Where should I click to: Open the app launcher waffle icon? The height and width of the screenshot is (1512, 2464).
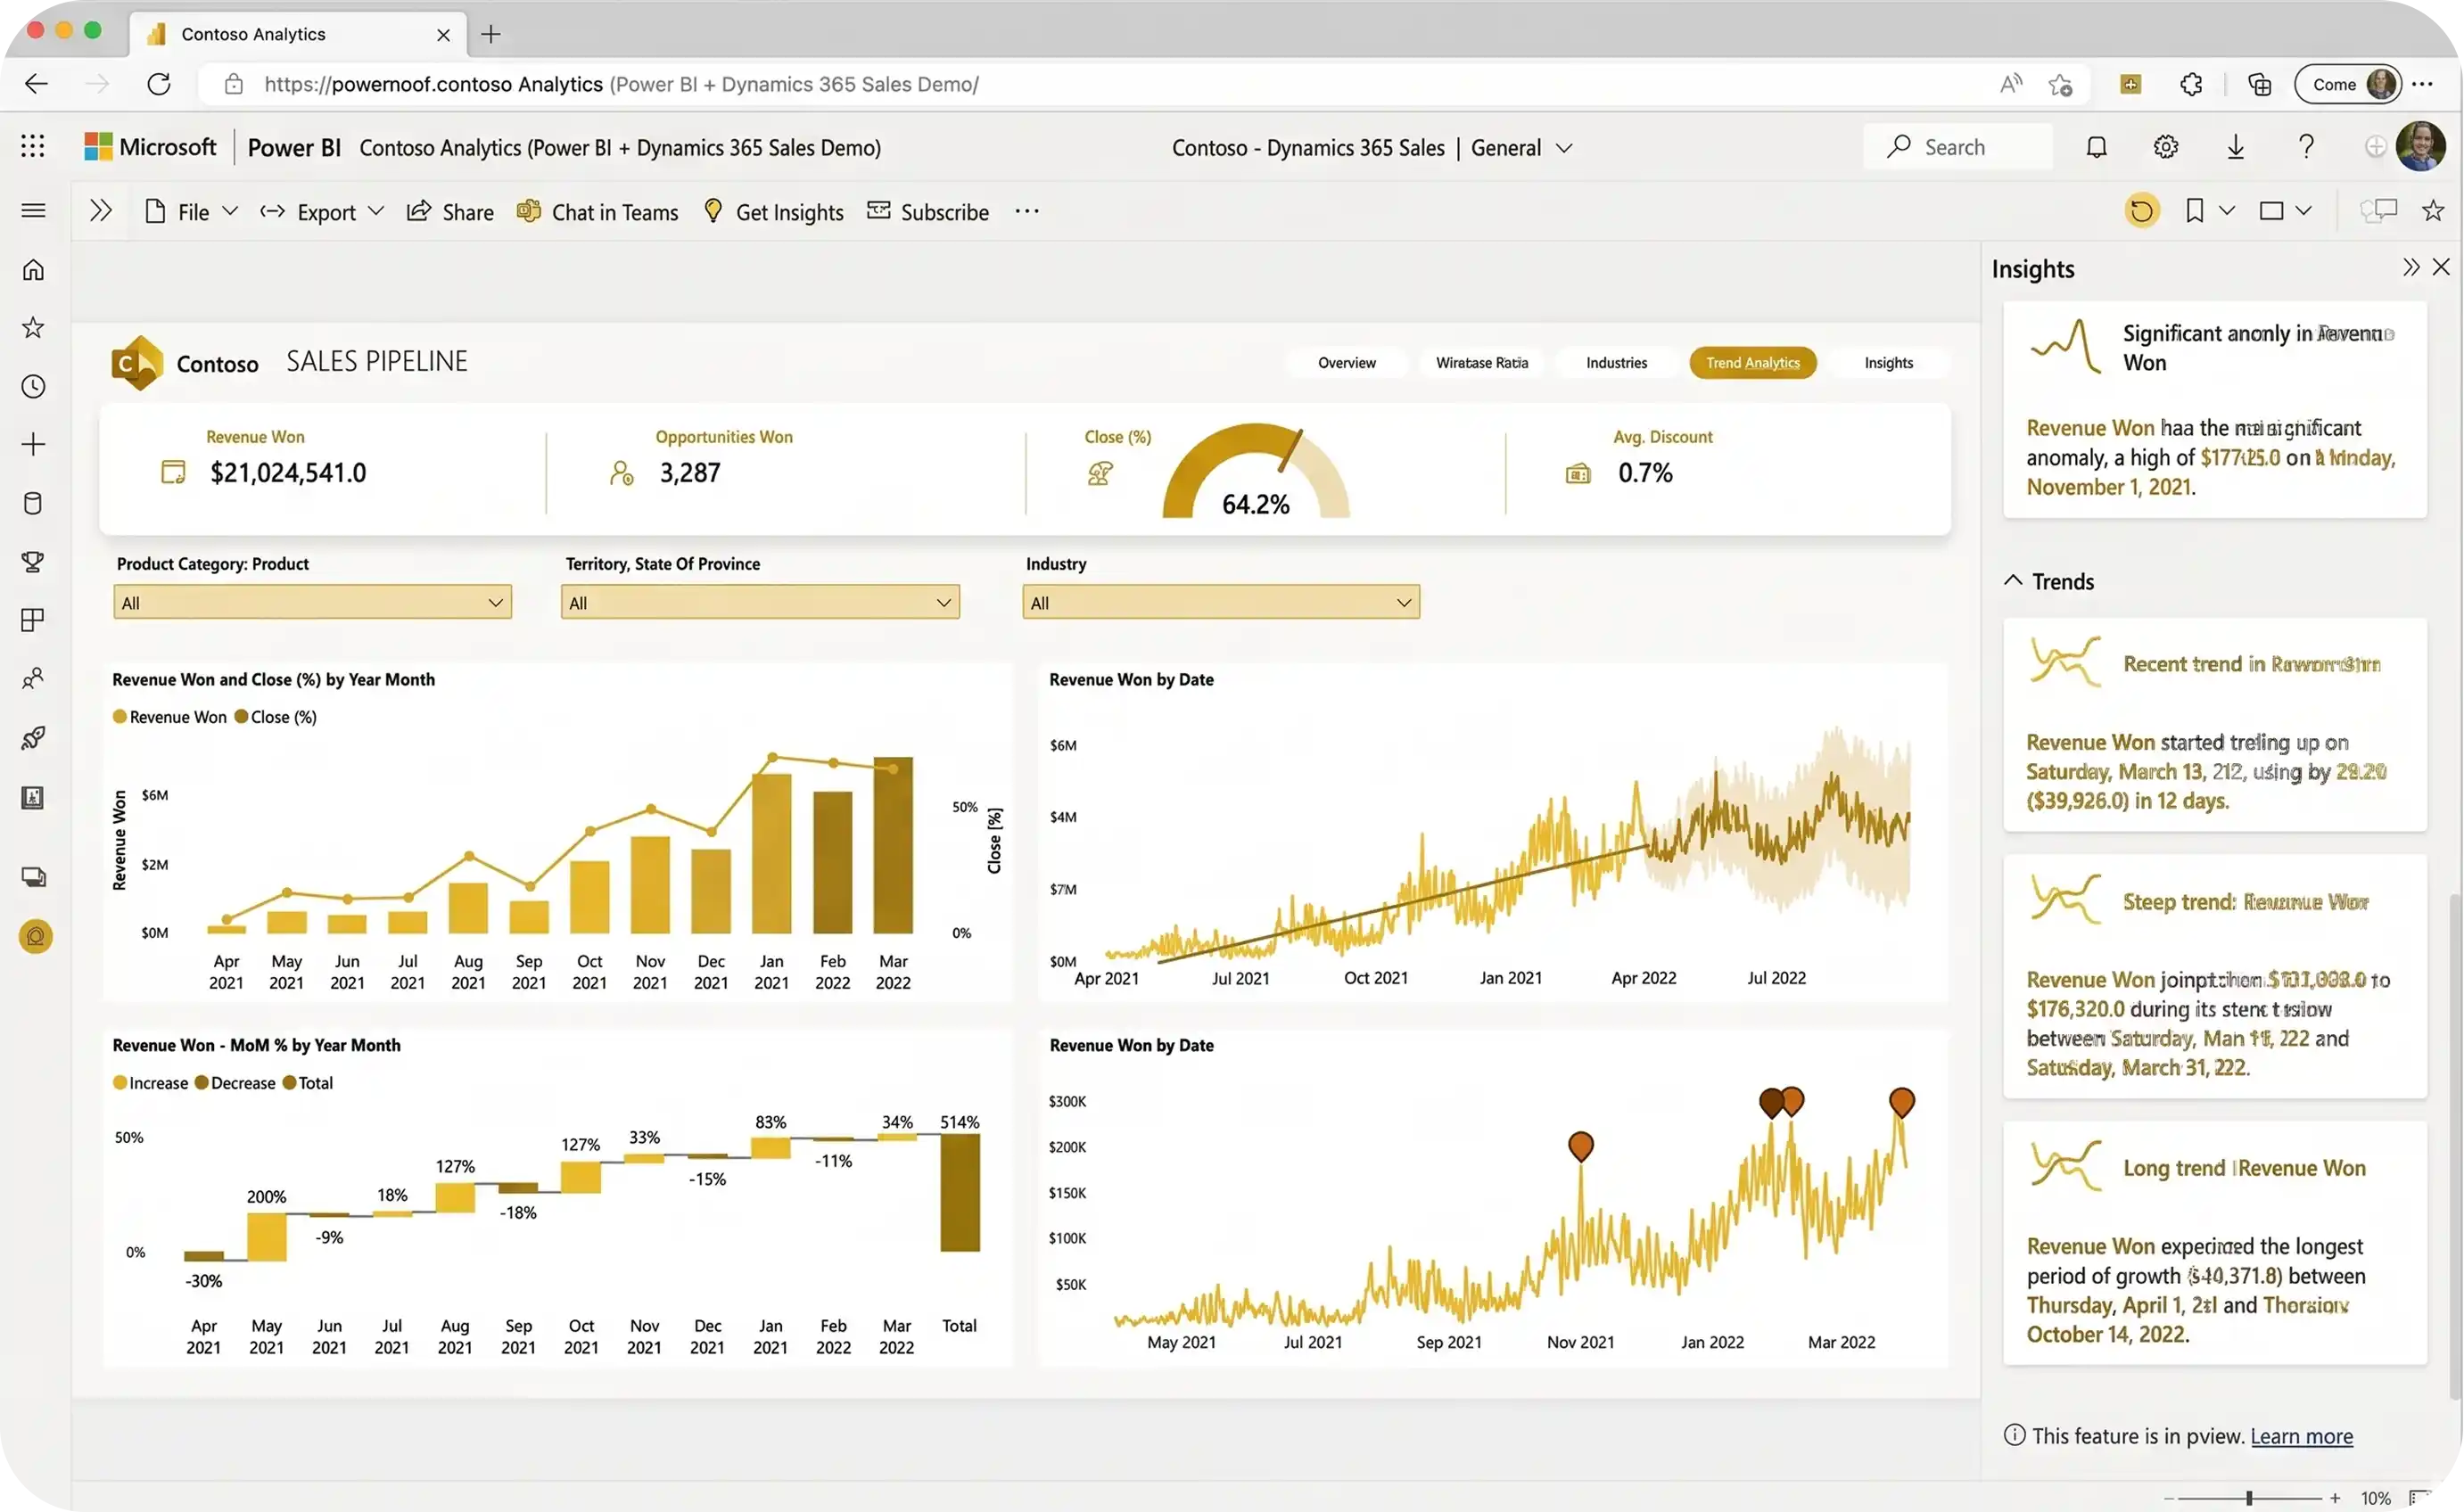click(x=33, y=146)
